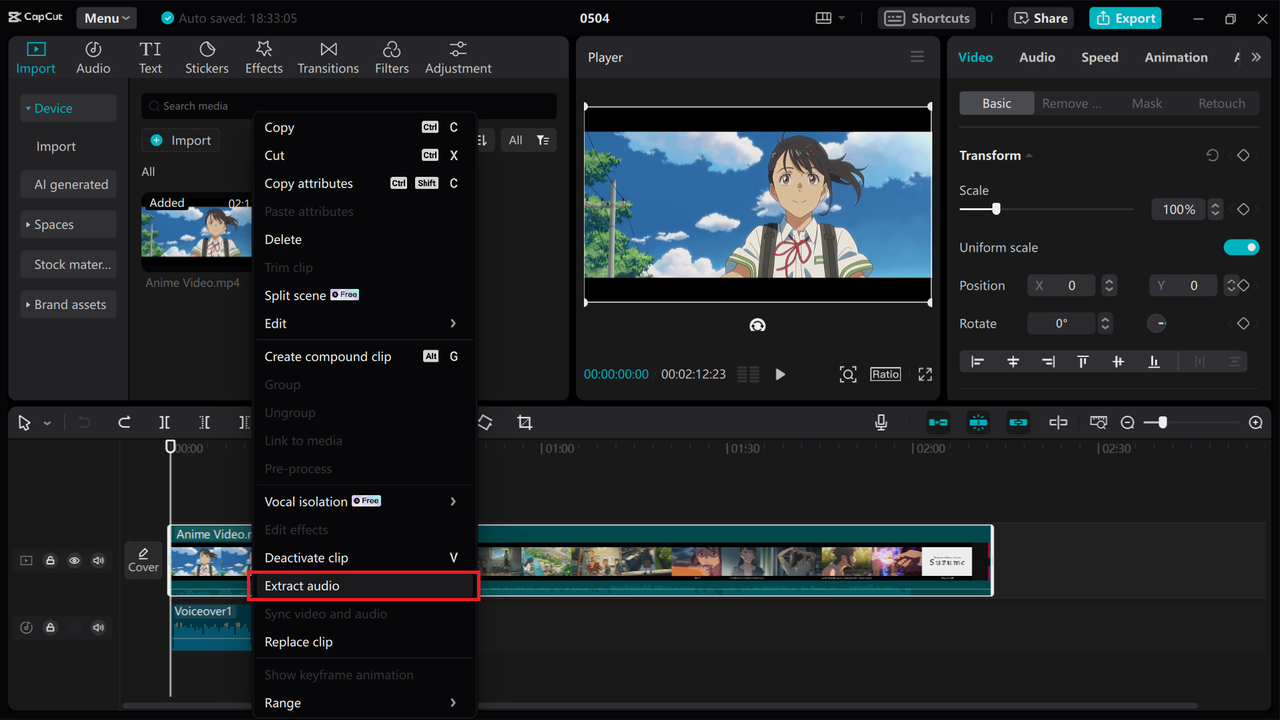Select the voiceover microphone recording icon

(x=881, y=422)
